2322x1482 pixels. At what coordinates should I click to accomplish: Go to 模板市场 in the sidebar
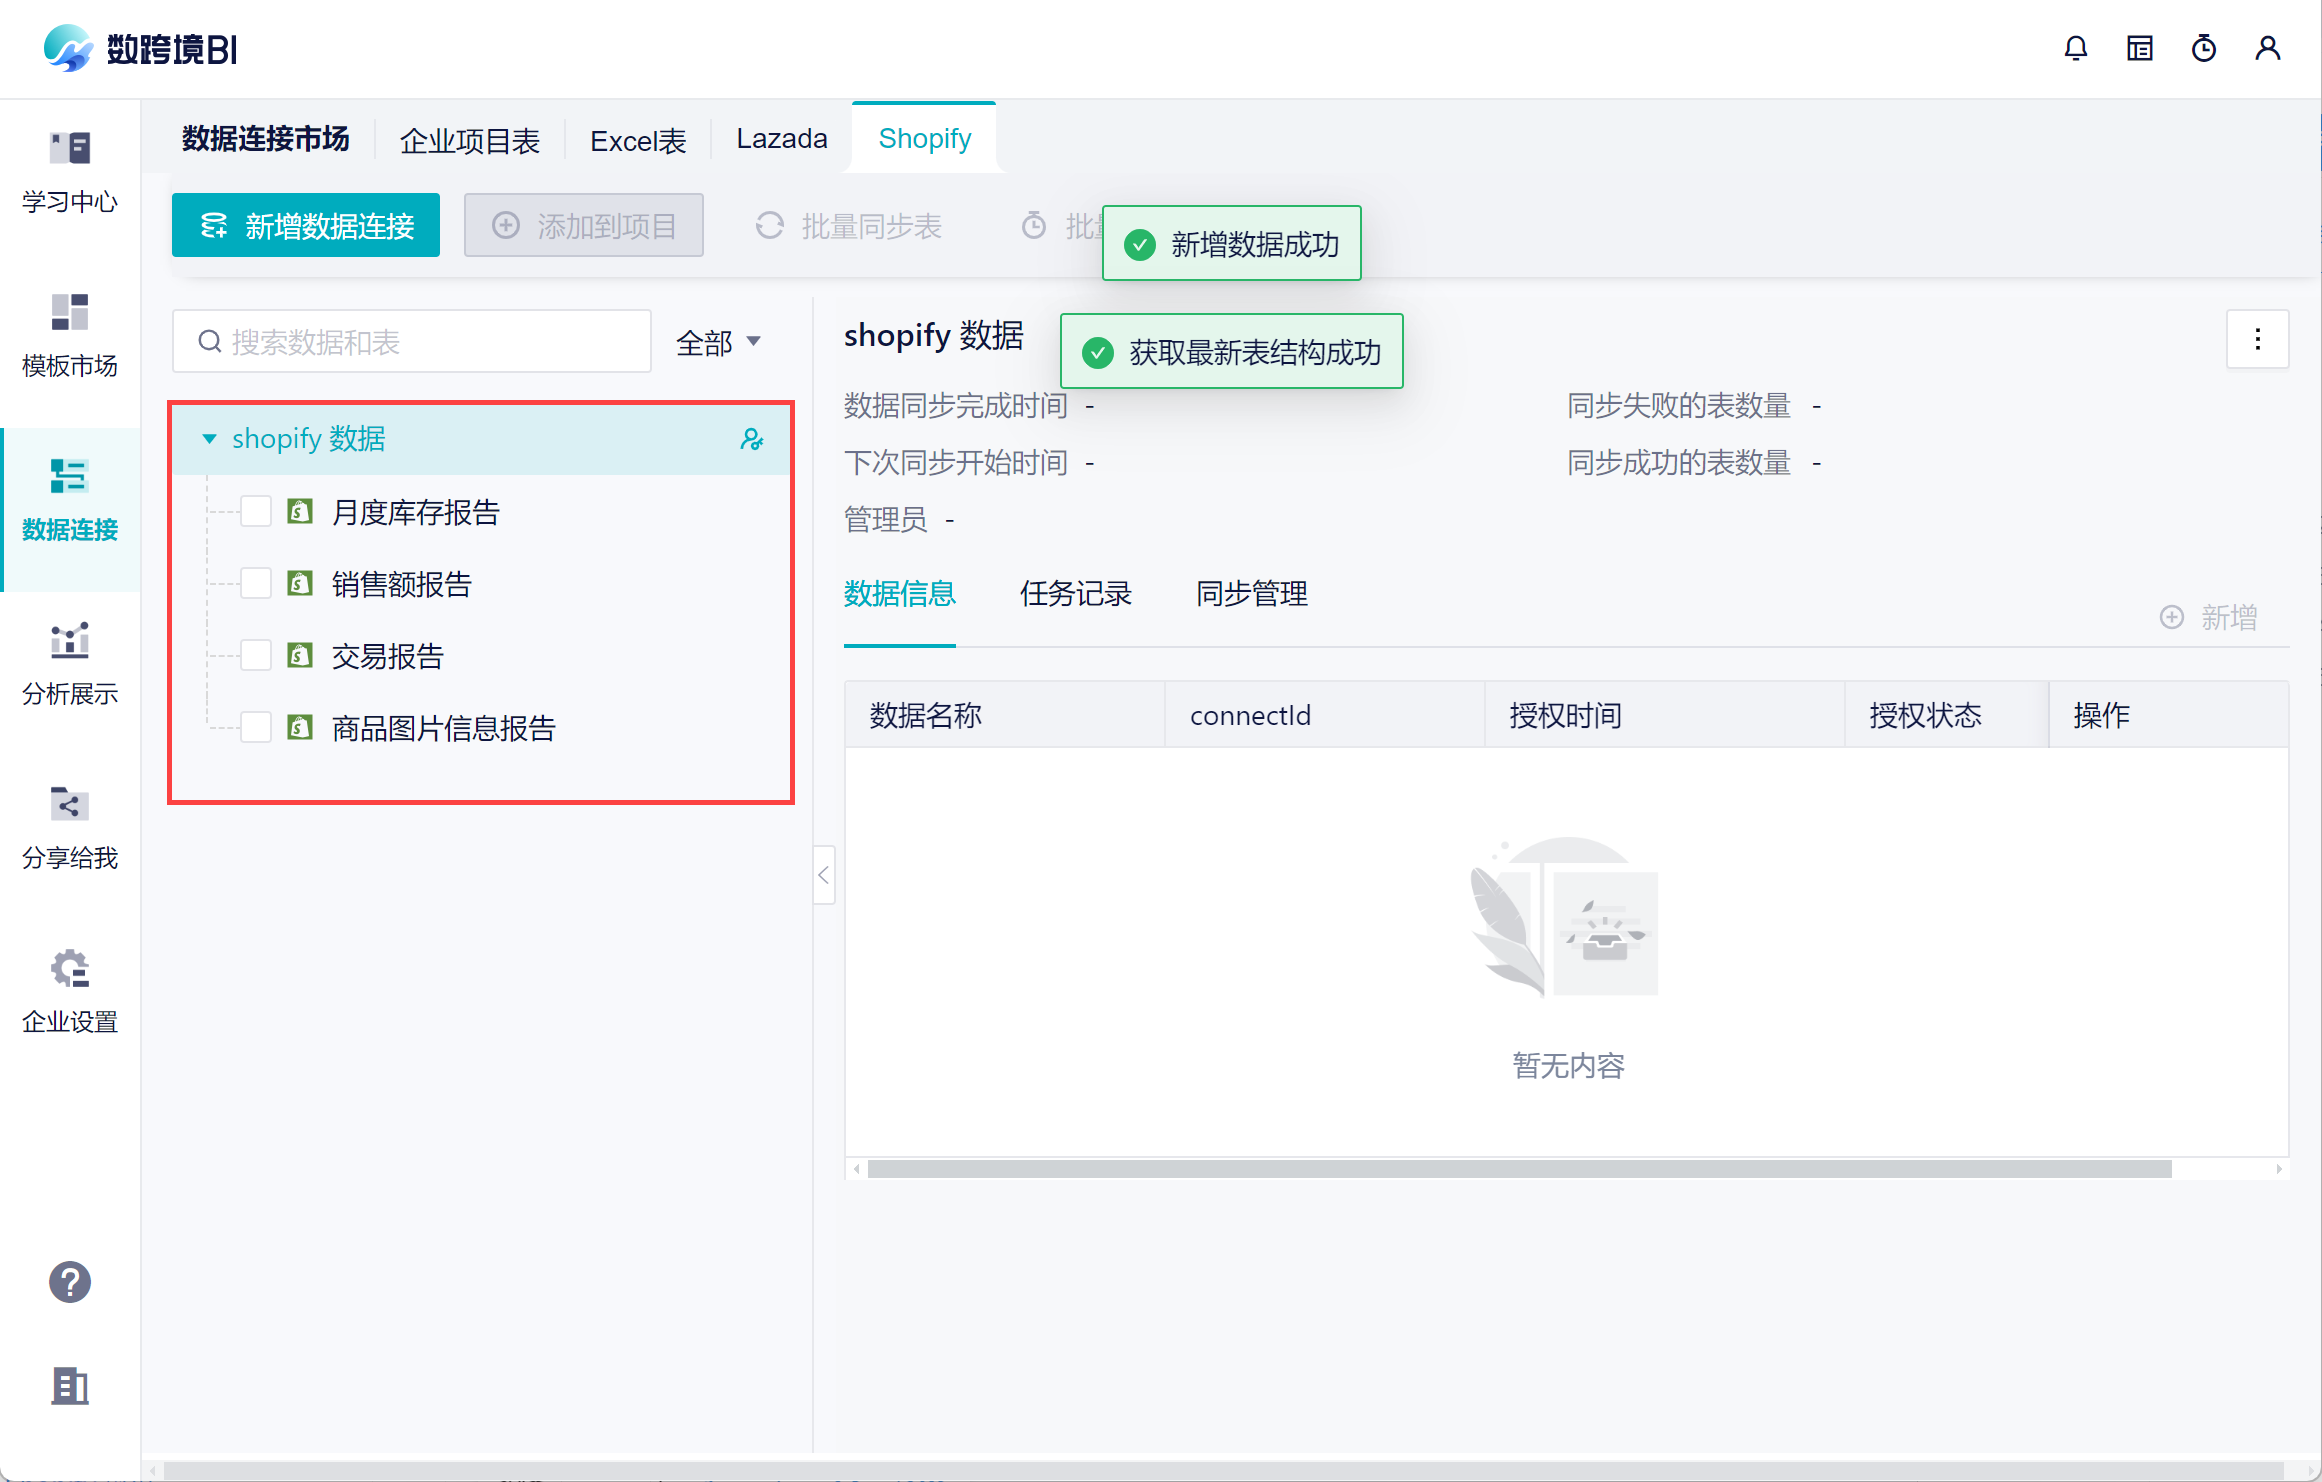(70, 336)
